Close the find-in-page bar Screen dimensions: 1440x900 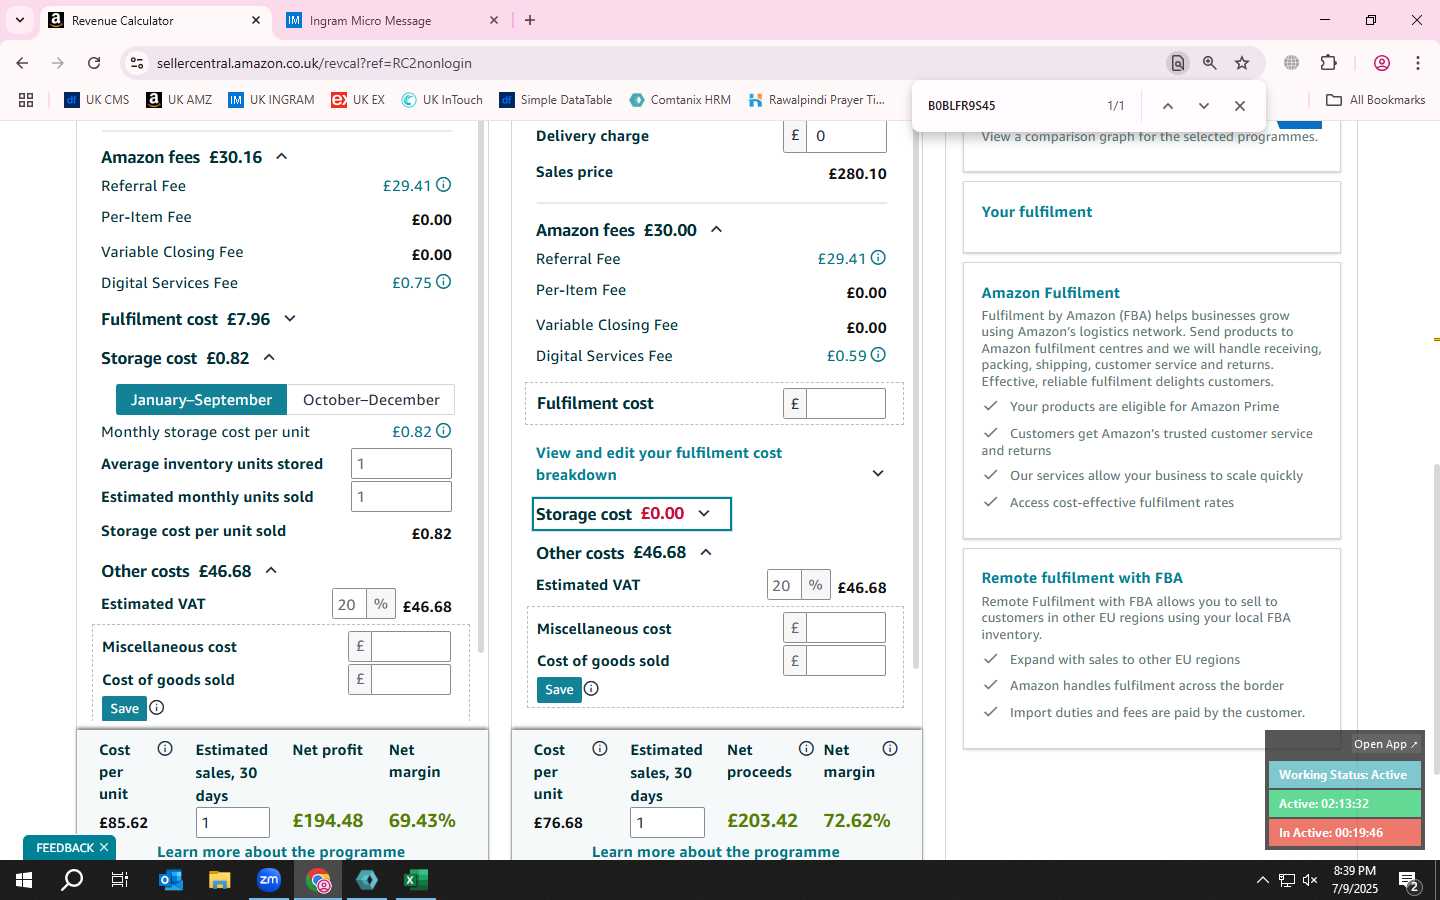pyautogui.click(x=1240, y=106)
